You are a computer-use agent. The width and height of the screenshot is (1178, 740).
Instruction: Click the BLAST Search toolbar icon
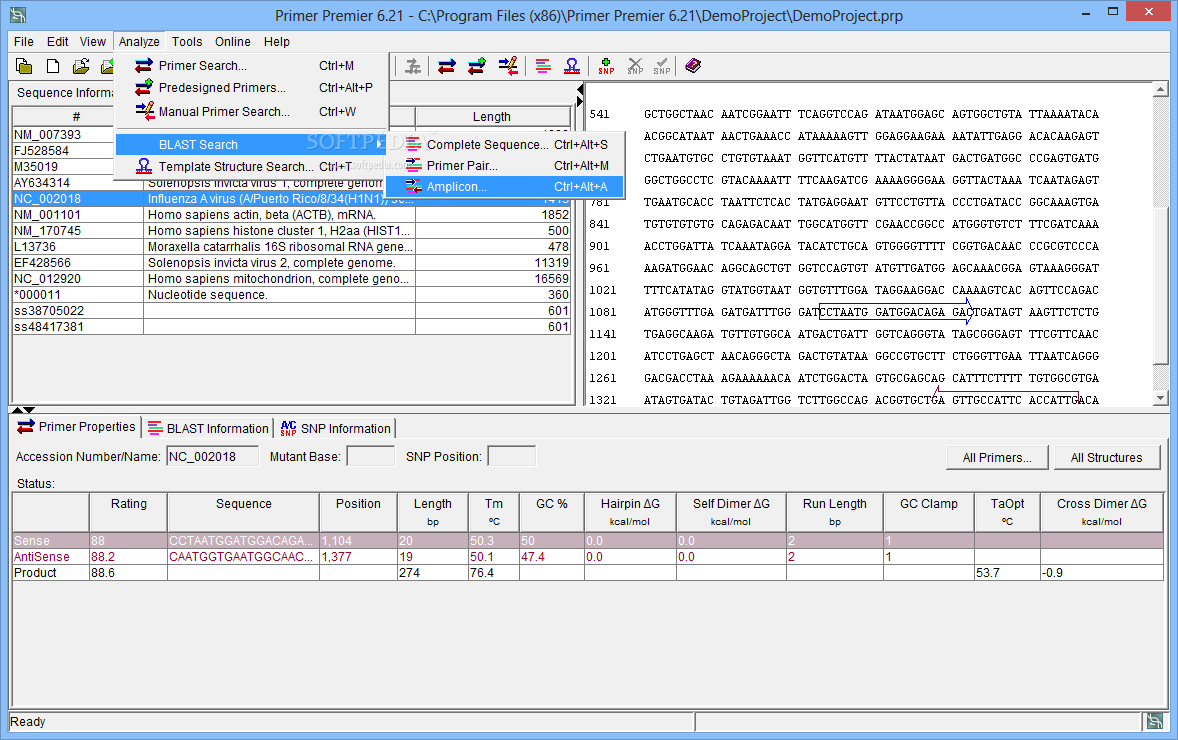tap(543, 66)
